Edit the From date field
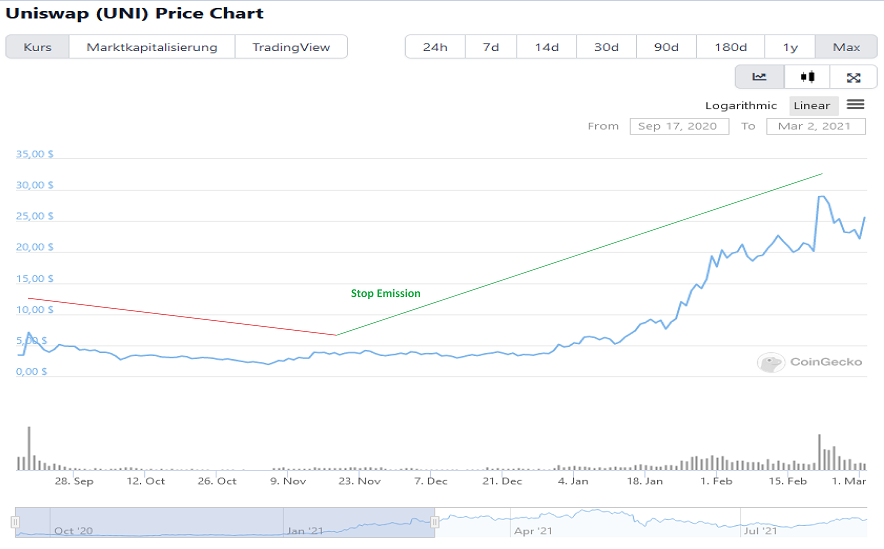The width and height of the screenshot is (884, 549). click(x=679, y=126)
